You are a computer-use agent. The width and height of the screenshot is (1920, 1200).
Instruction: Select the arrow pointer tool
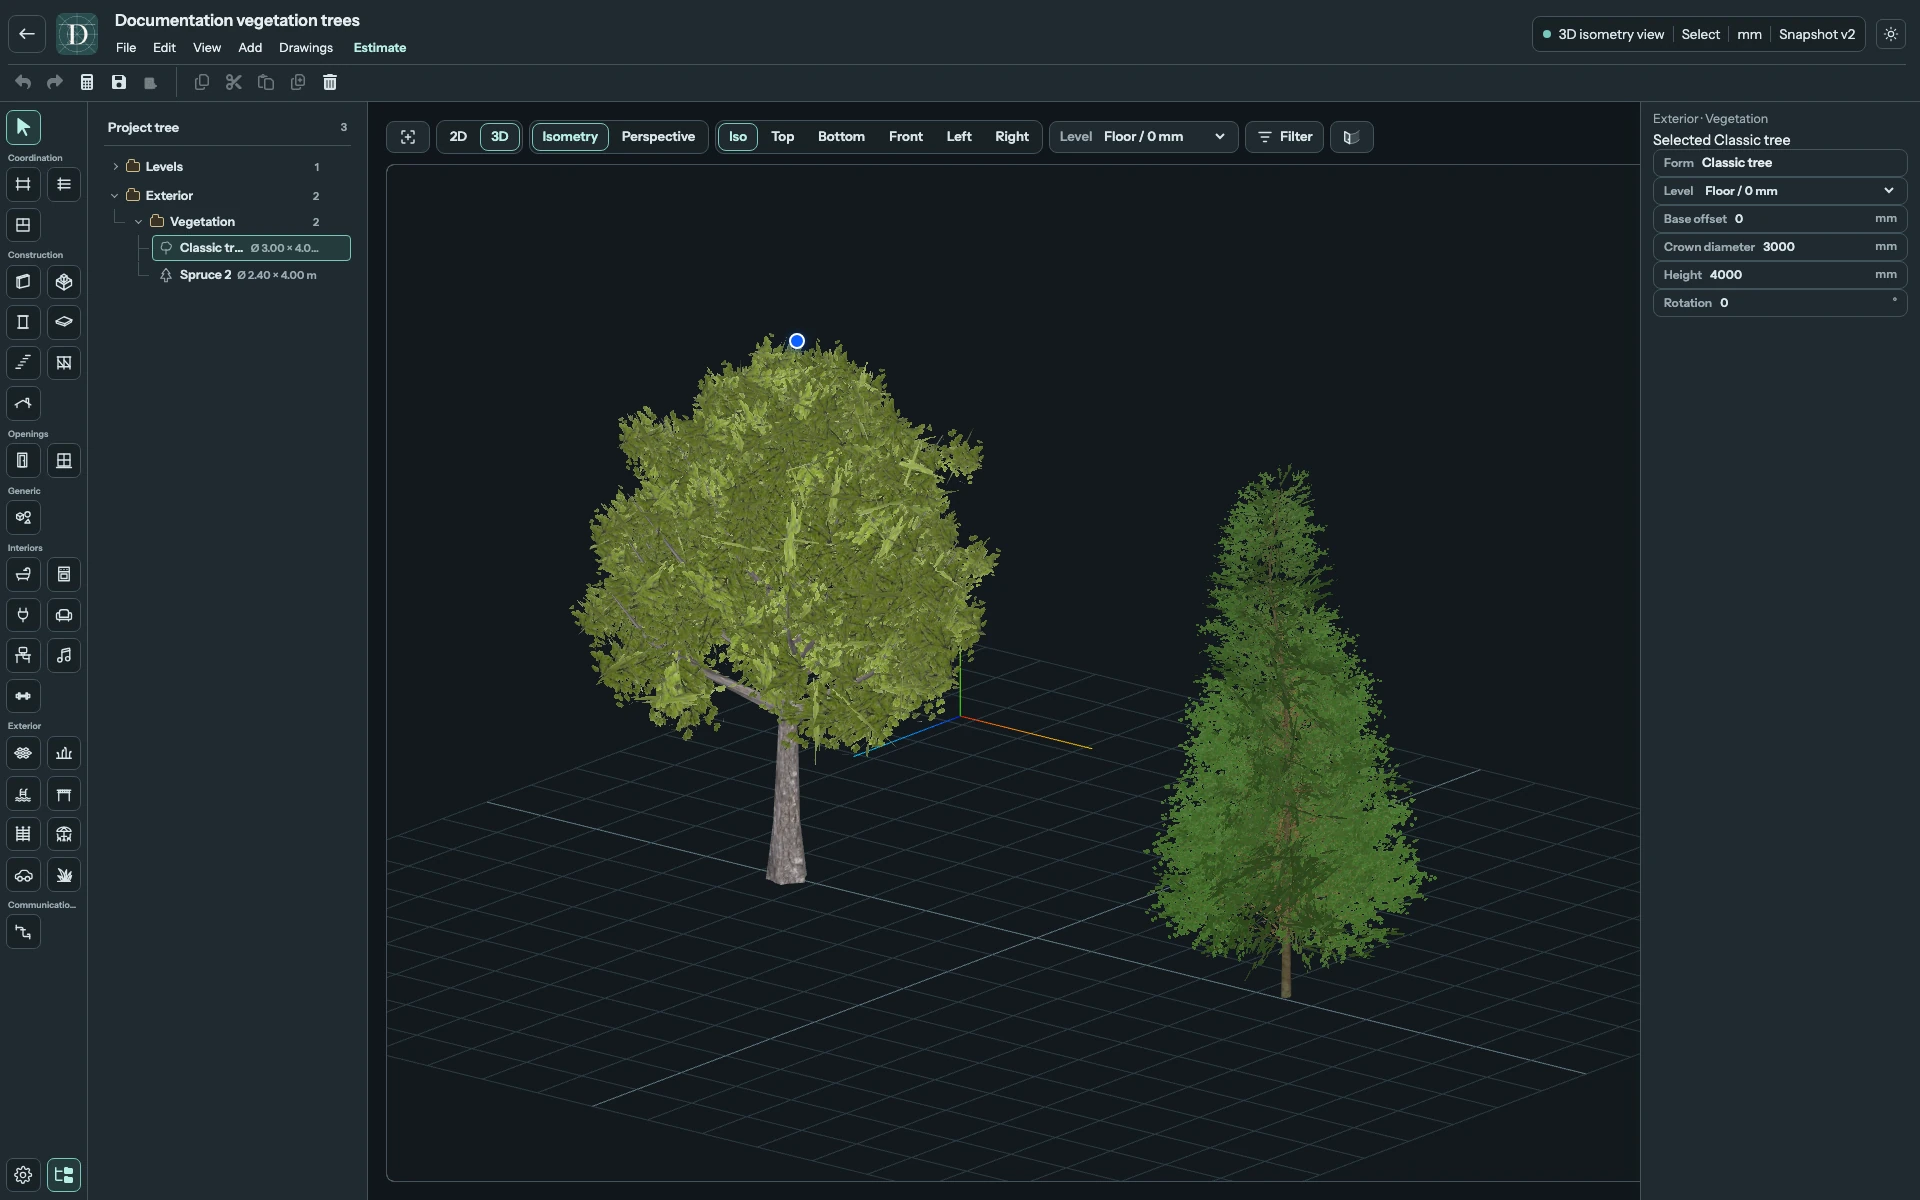tap(23, 127)
